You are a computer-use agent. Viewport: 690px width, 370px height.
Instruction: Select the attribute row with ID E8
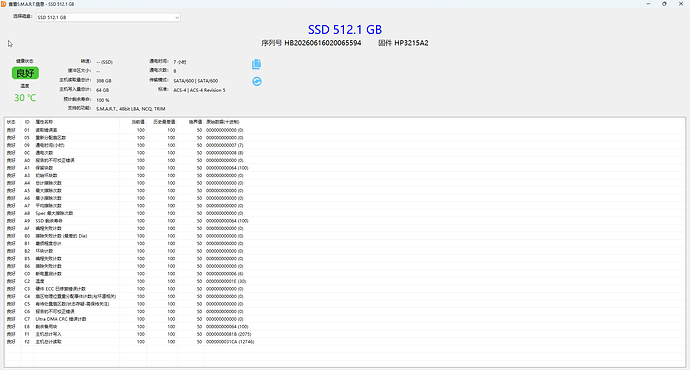pyautogui.click(x=345, y=326)
